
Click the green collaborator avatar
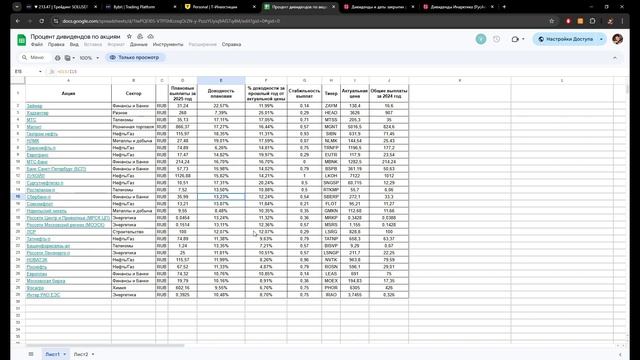pos(481,39)
